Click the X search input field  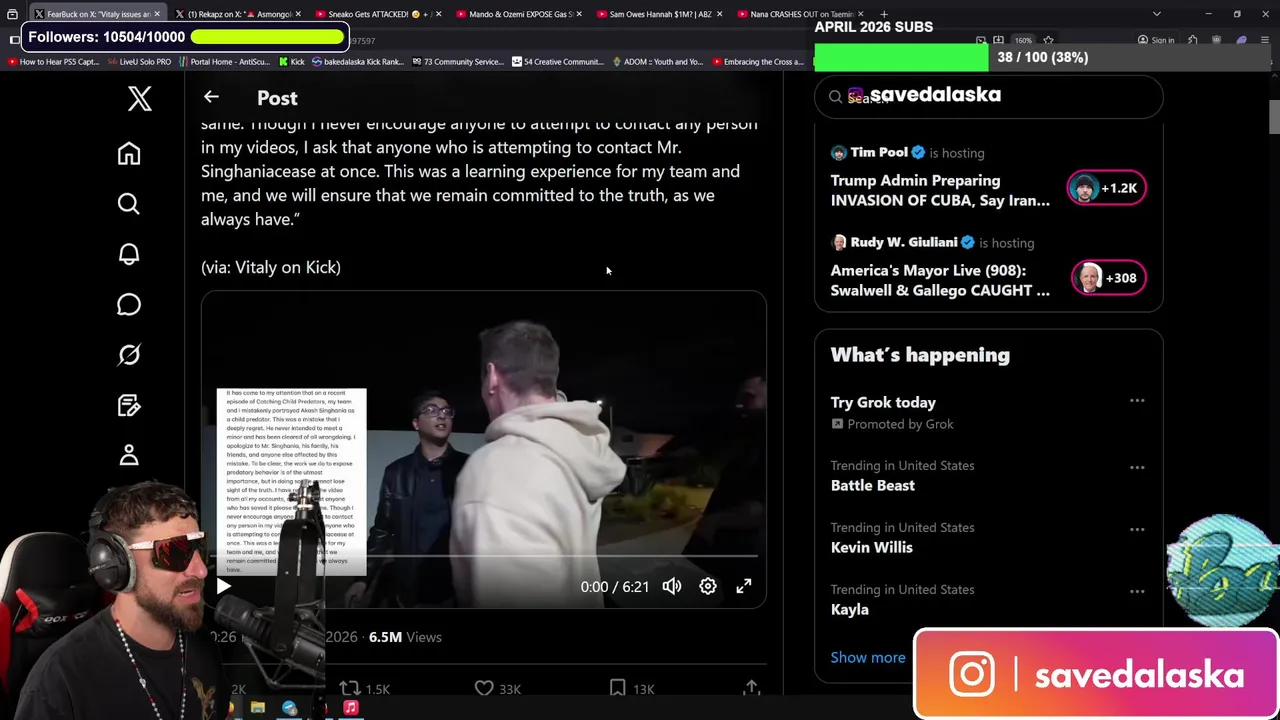[989, 96]
